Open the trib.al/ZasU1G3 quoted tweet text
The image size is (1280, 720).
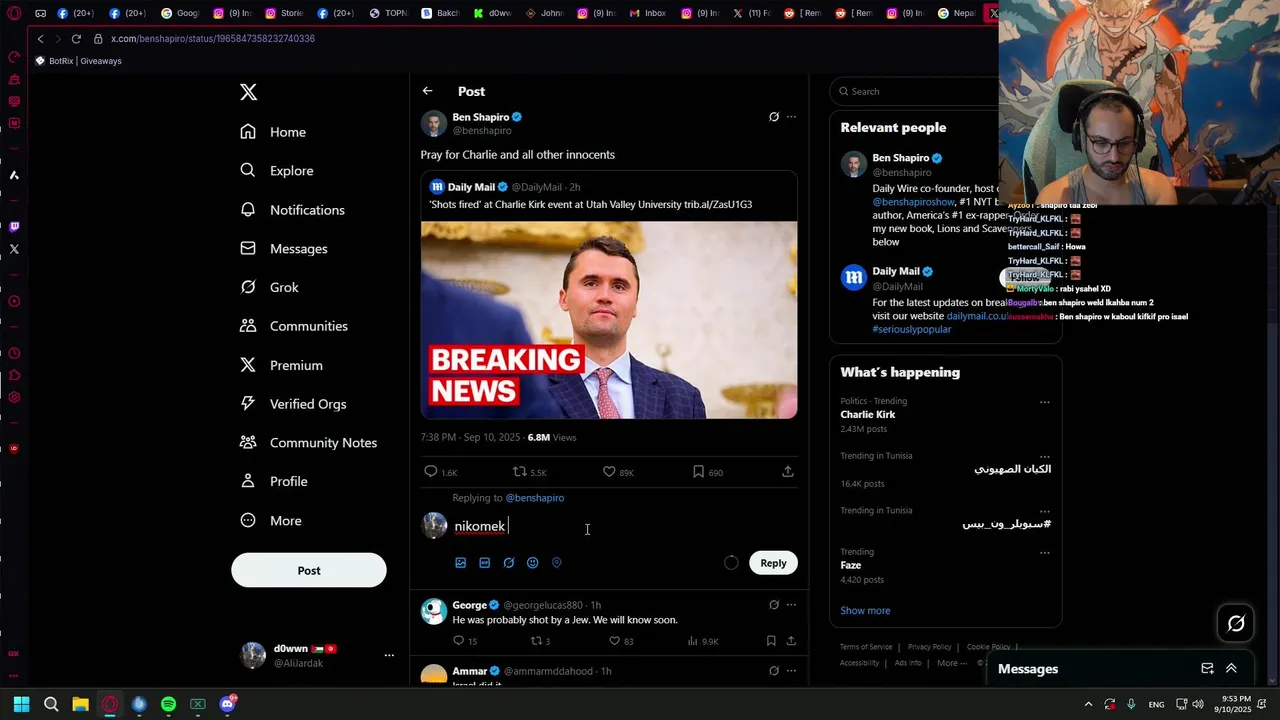[591, 204]
